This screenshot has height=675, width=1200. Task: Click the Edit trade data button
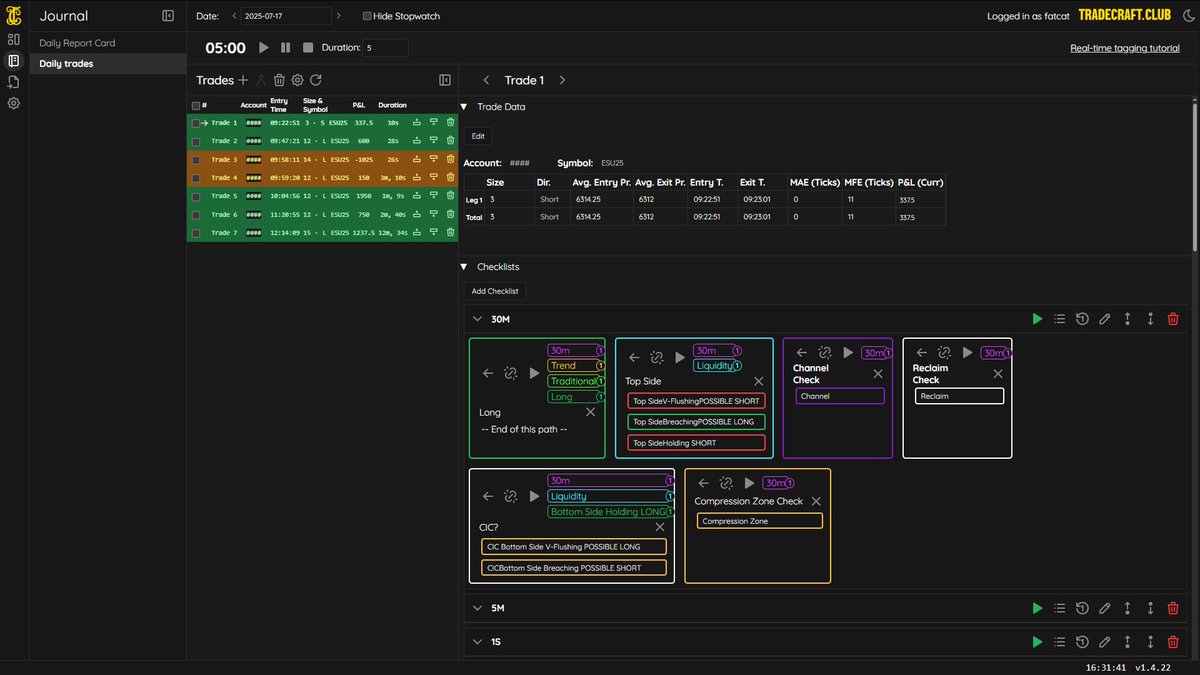(478, 136)
